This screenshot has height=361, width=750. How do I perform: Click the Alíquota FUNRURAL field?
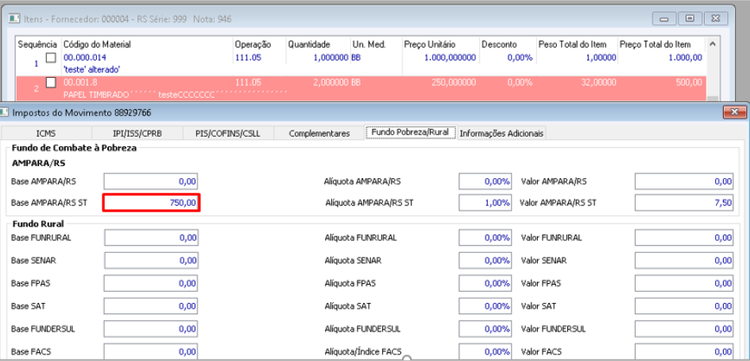485,238
